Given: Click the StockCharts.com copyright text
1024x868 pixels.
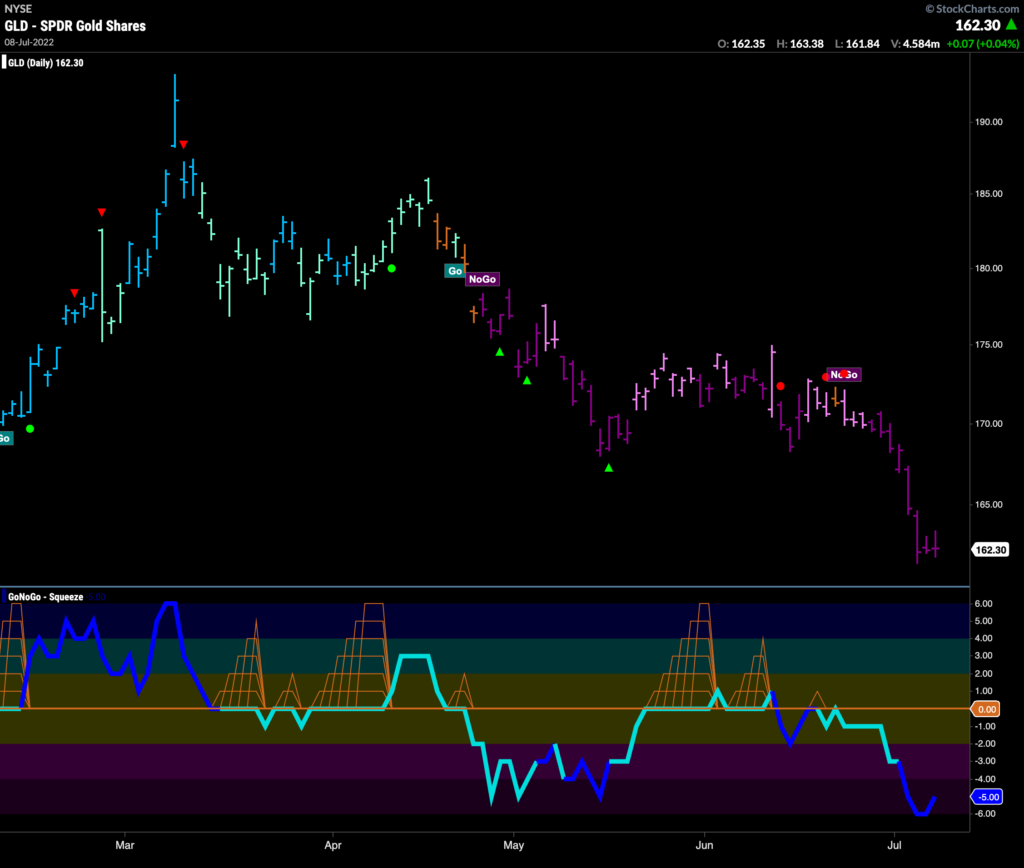Looking at the screenshot, I should click(972, 8).
